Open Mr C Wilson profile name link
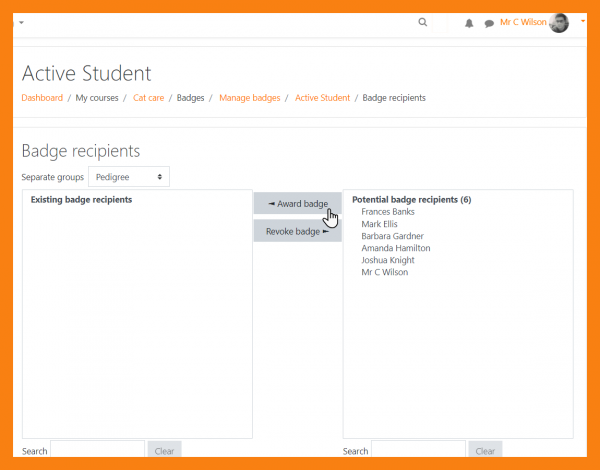Image resolution: width=600 pixels, height=470 pixels. 523,22
